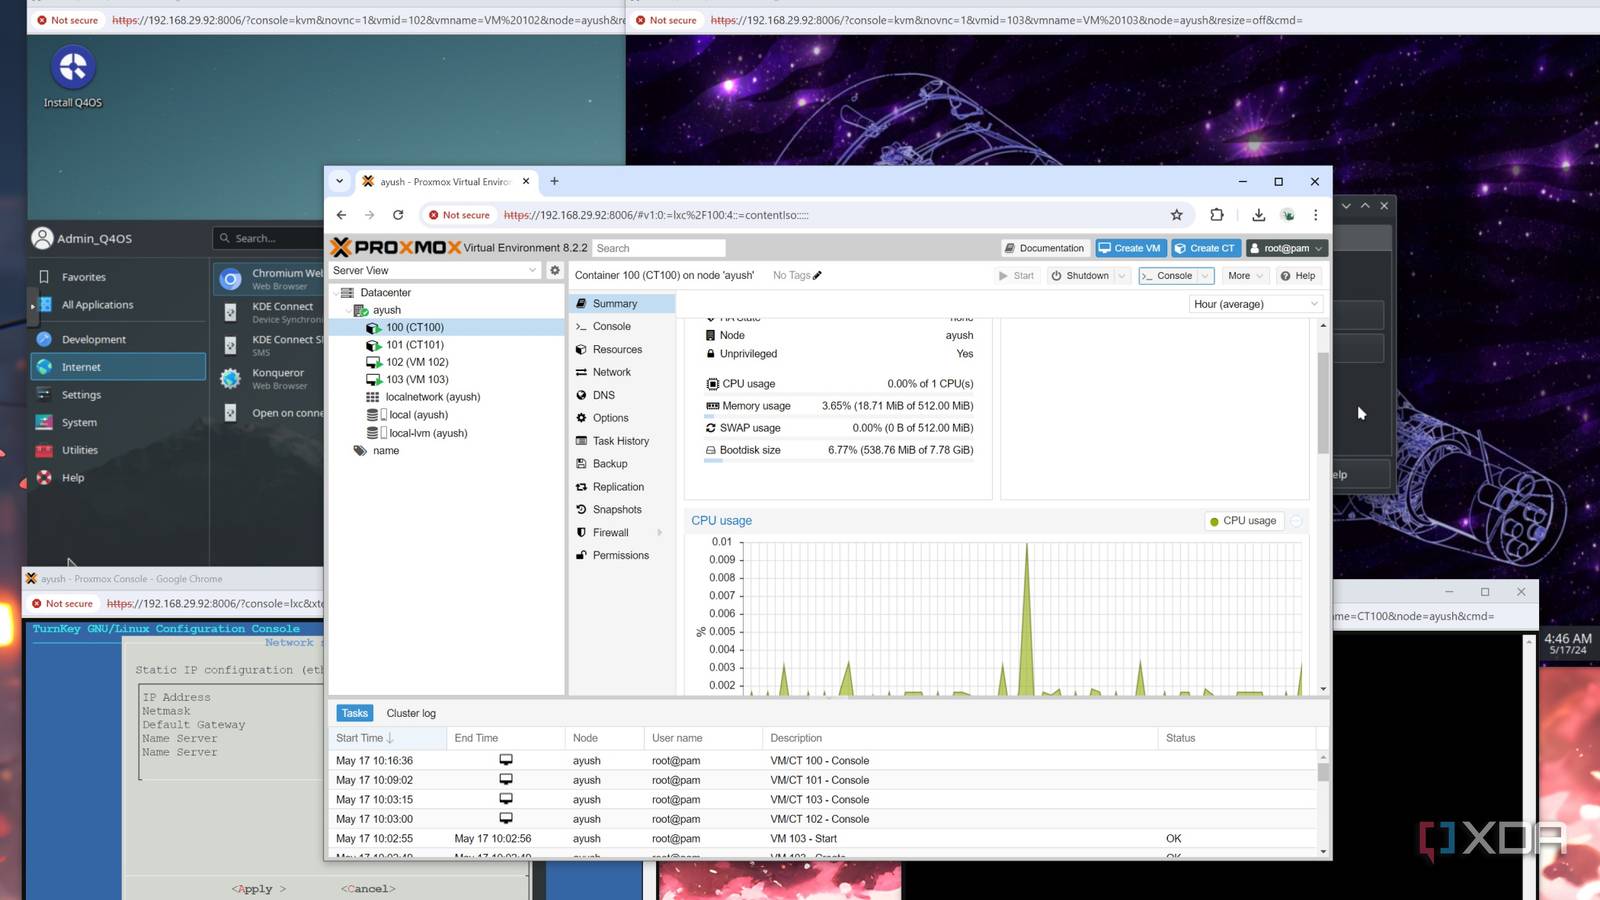This screenshot has height=900, width=1600.
Task: Open the Summary panel for CT100
Action: pyautogui.click(x=614, y=303)
